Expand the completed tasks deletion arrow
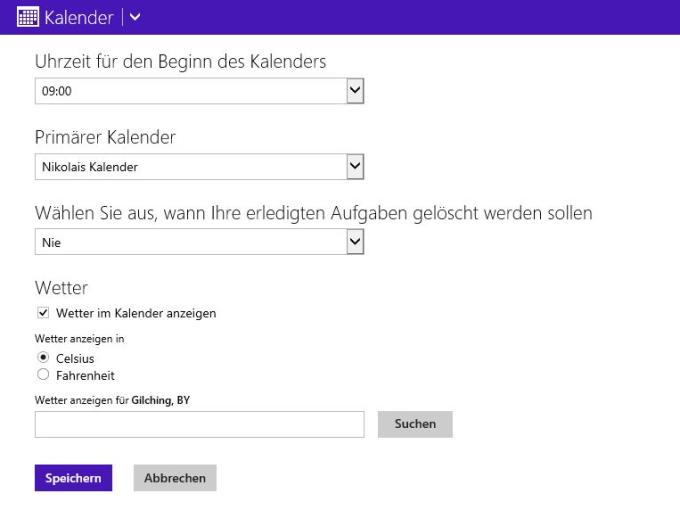This screenshot has width=680, height=510. coord(355,242)
